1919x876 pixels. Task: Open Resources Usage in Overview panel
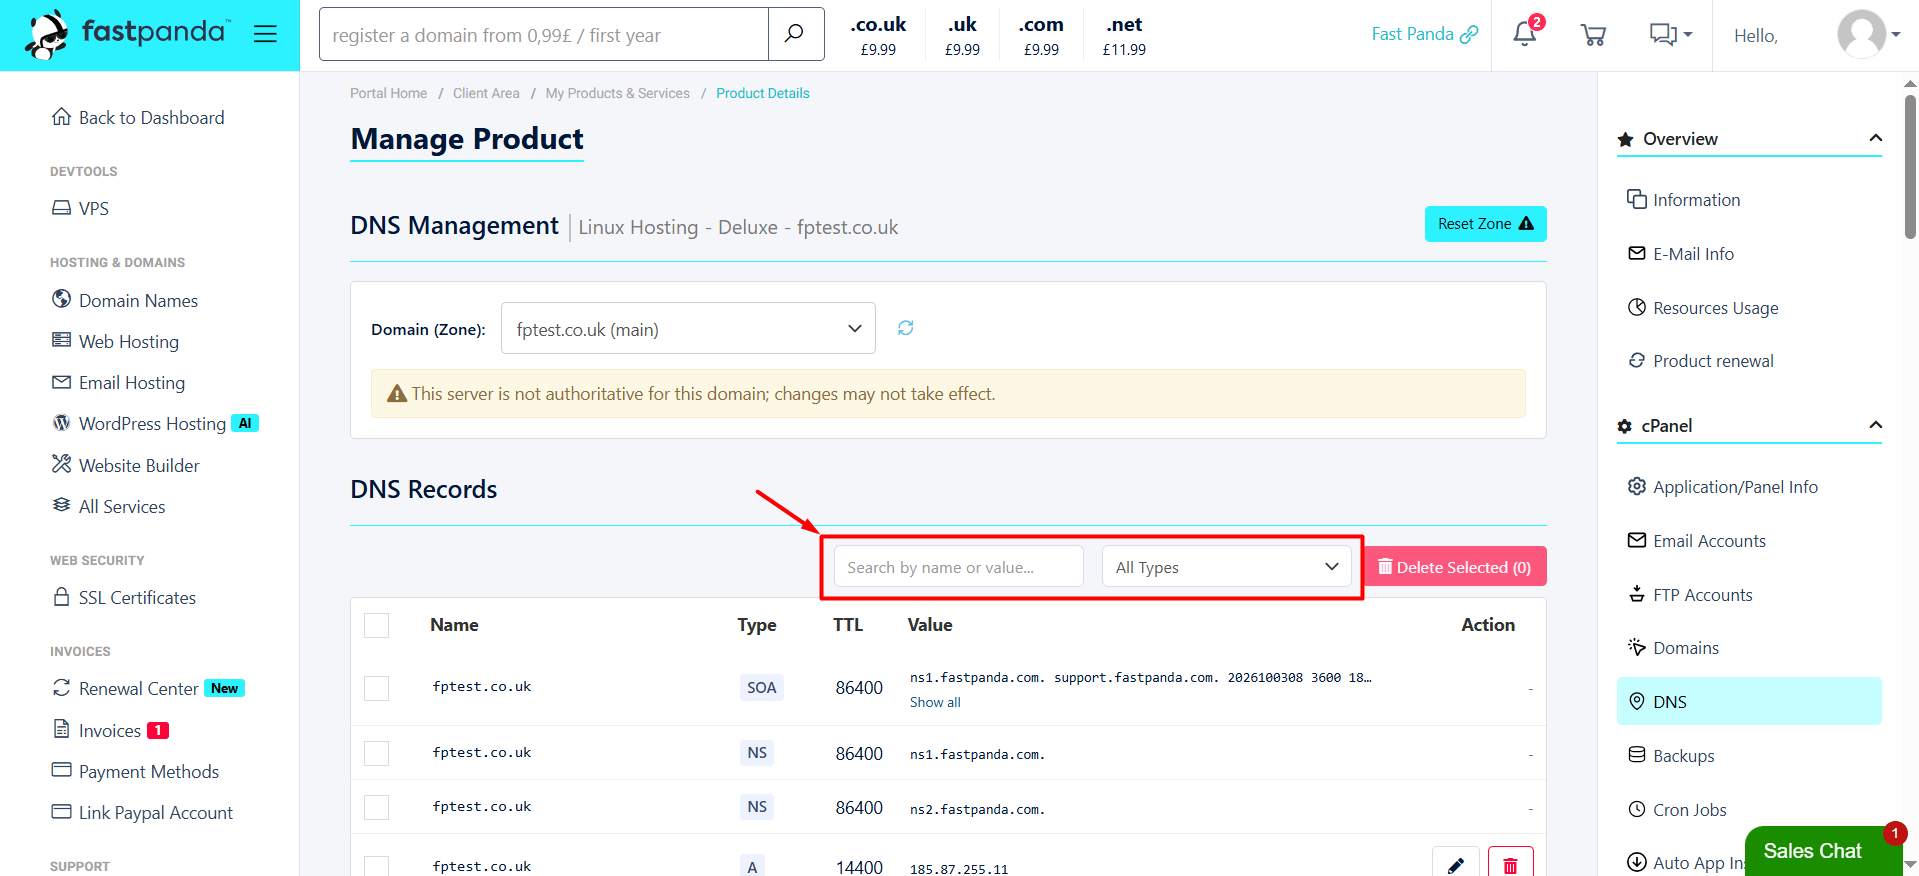(x=1704, y=308)
